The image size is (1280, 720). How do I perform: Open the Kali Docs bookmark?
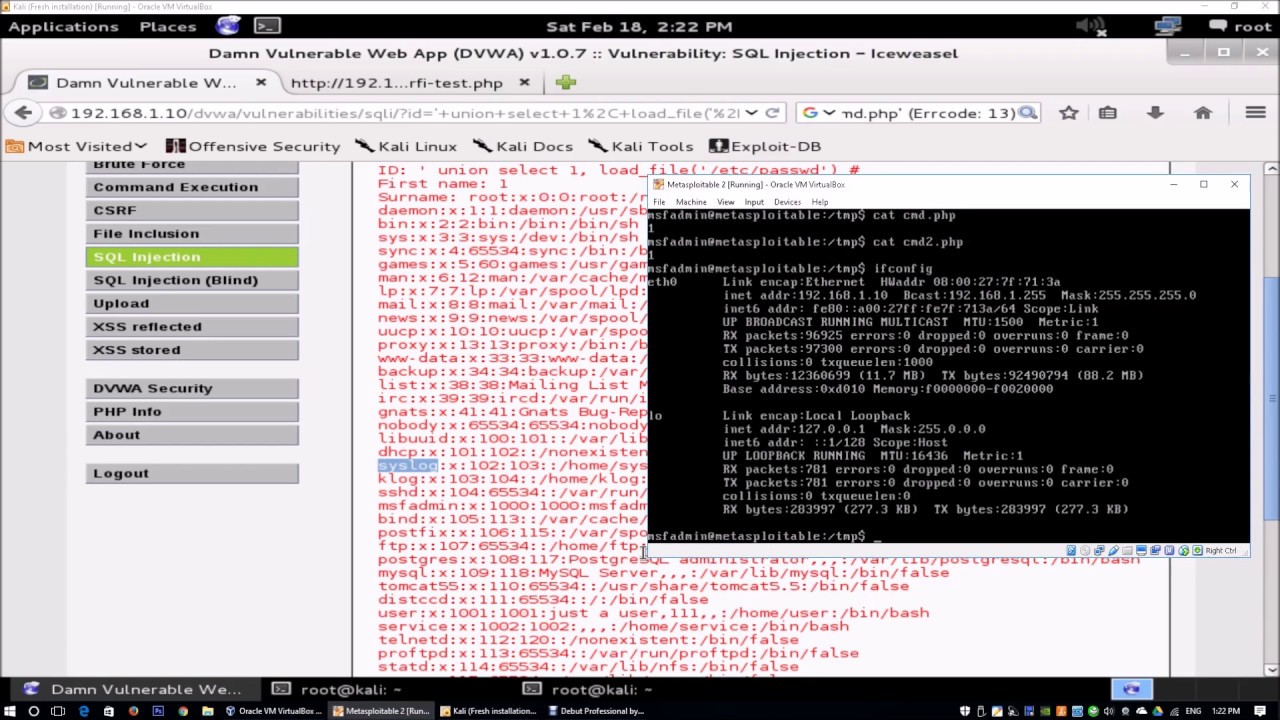click(522, 146)
